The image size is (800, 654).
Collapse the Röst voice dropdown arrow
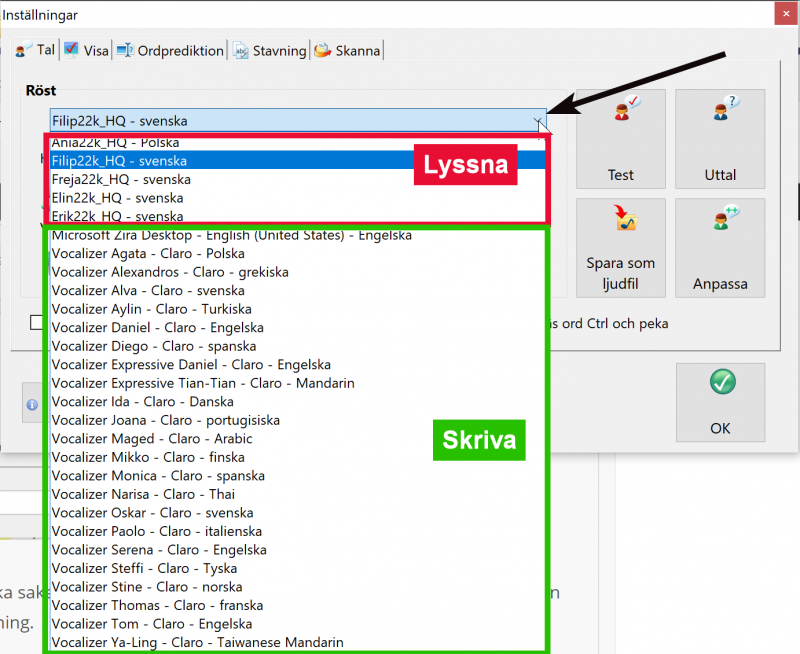[538, 121]
